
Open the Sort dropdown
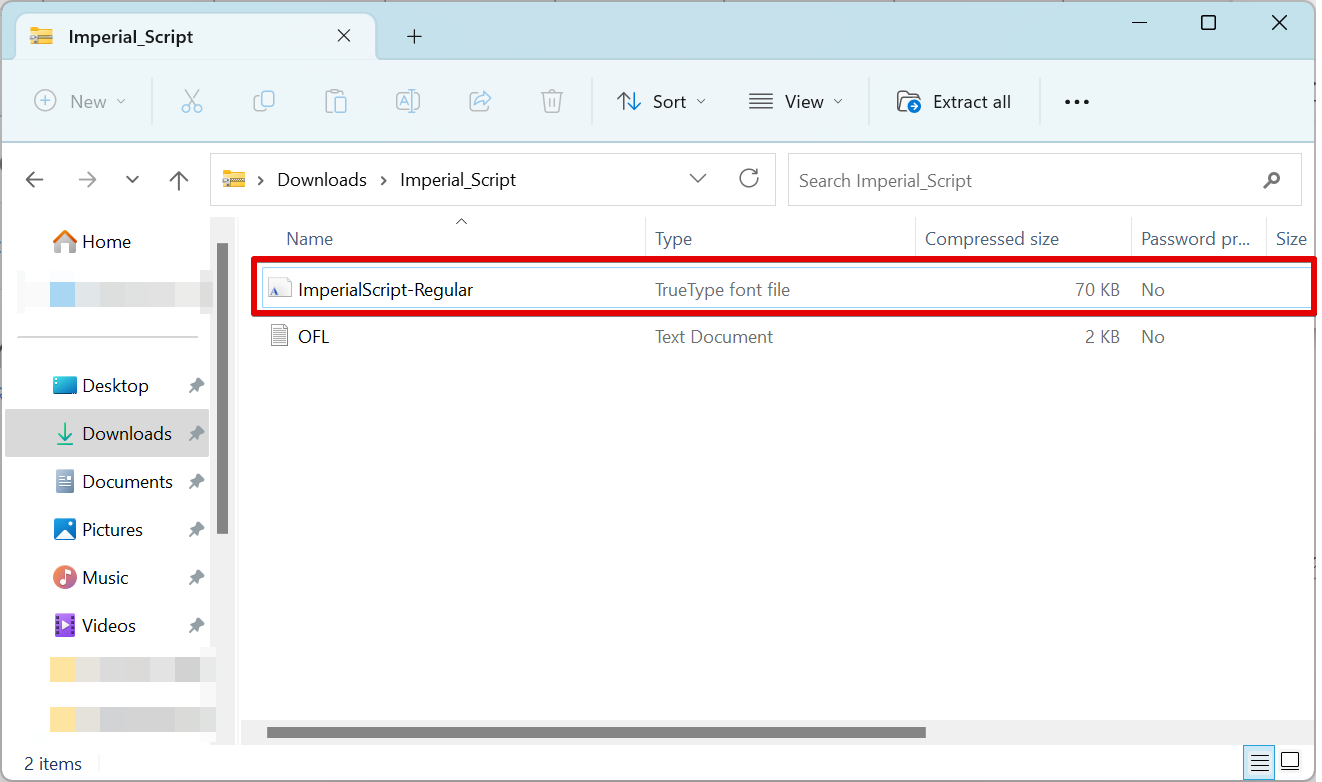(661, 101)
